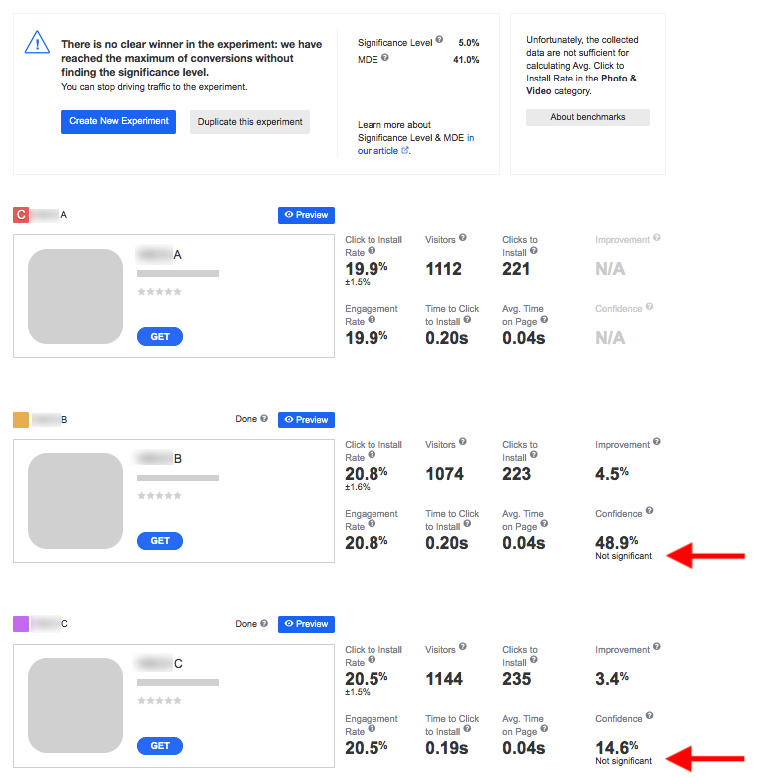Open Preview for variation C
This screenshot has width=761, height=778.
click(306, 624)
